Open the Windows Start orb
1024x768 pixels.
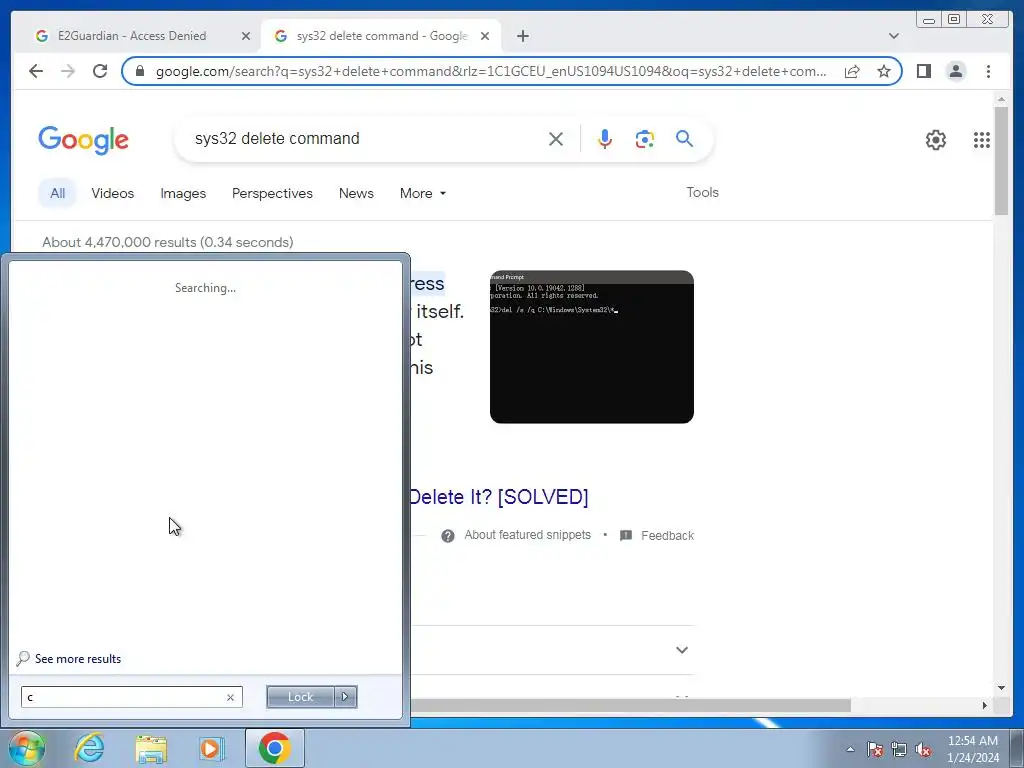coord(27,748)
